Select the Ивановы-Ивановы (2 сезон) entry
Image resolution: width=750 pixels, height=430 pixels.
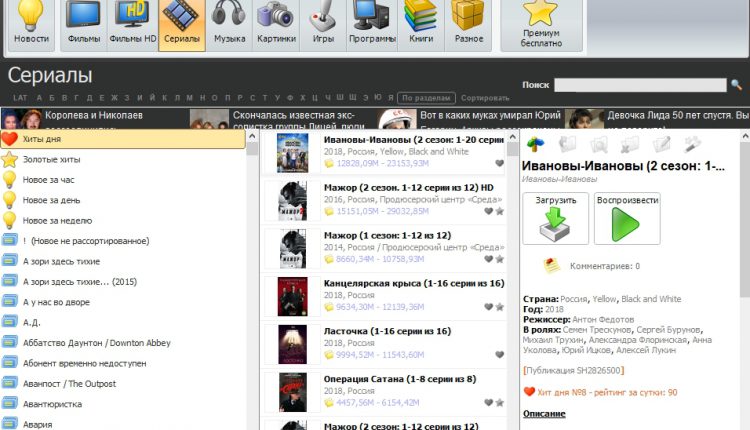click(383, 153)
